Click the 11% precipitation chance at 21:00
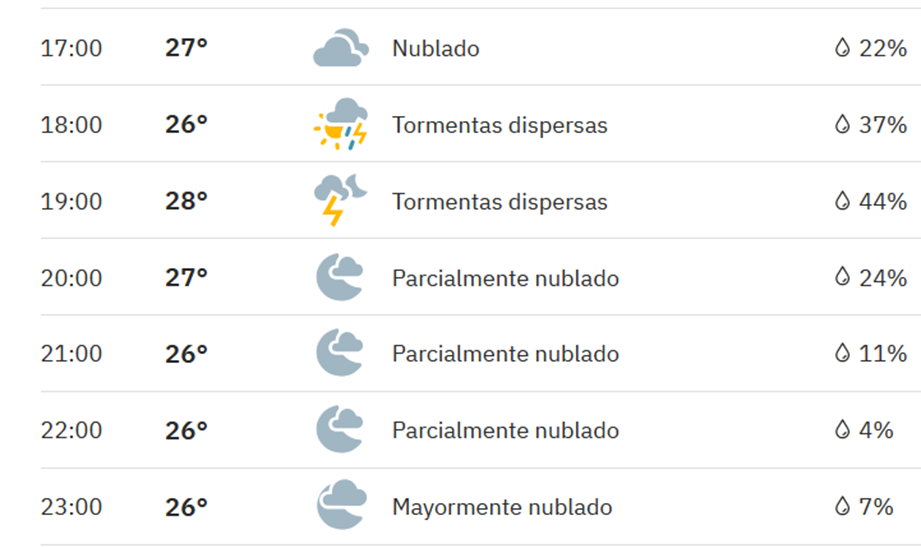The height and width of the screenshot is (548, 921). click(x=883, y=354)
